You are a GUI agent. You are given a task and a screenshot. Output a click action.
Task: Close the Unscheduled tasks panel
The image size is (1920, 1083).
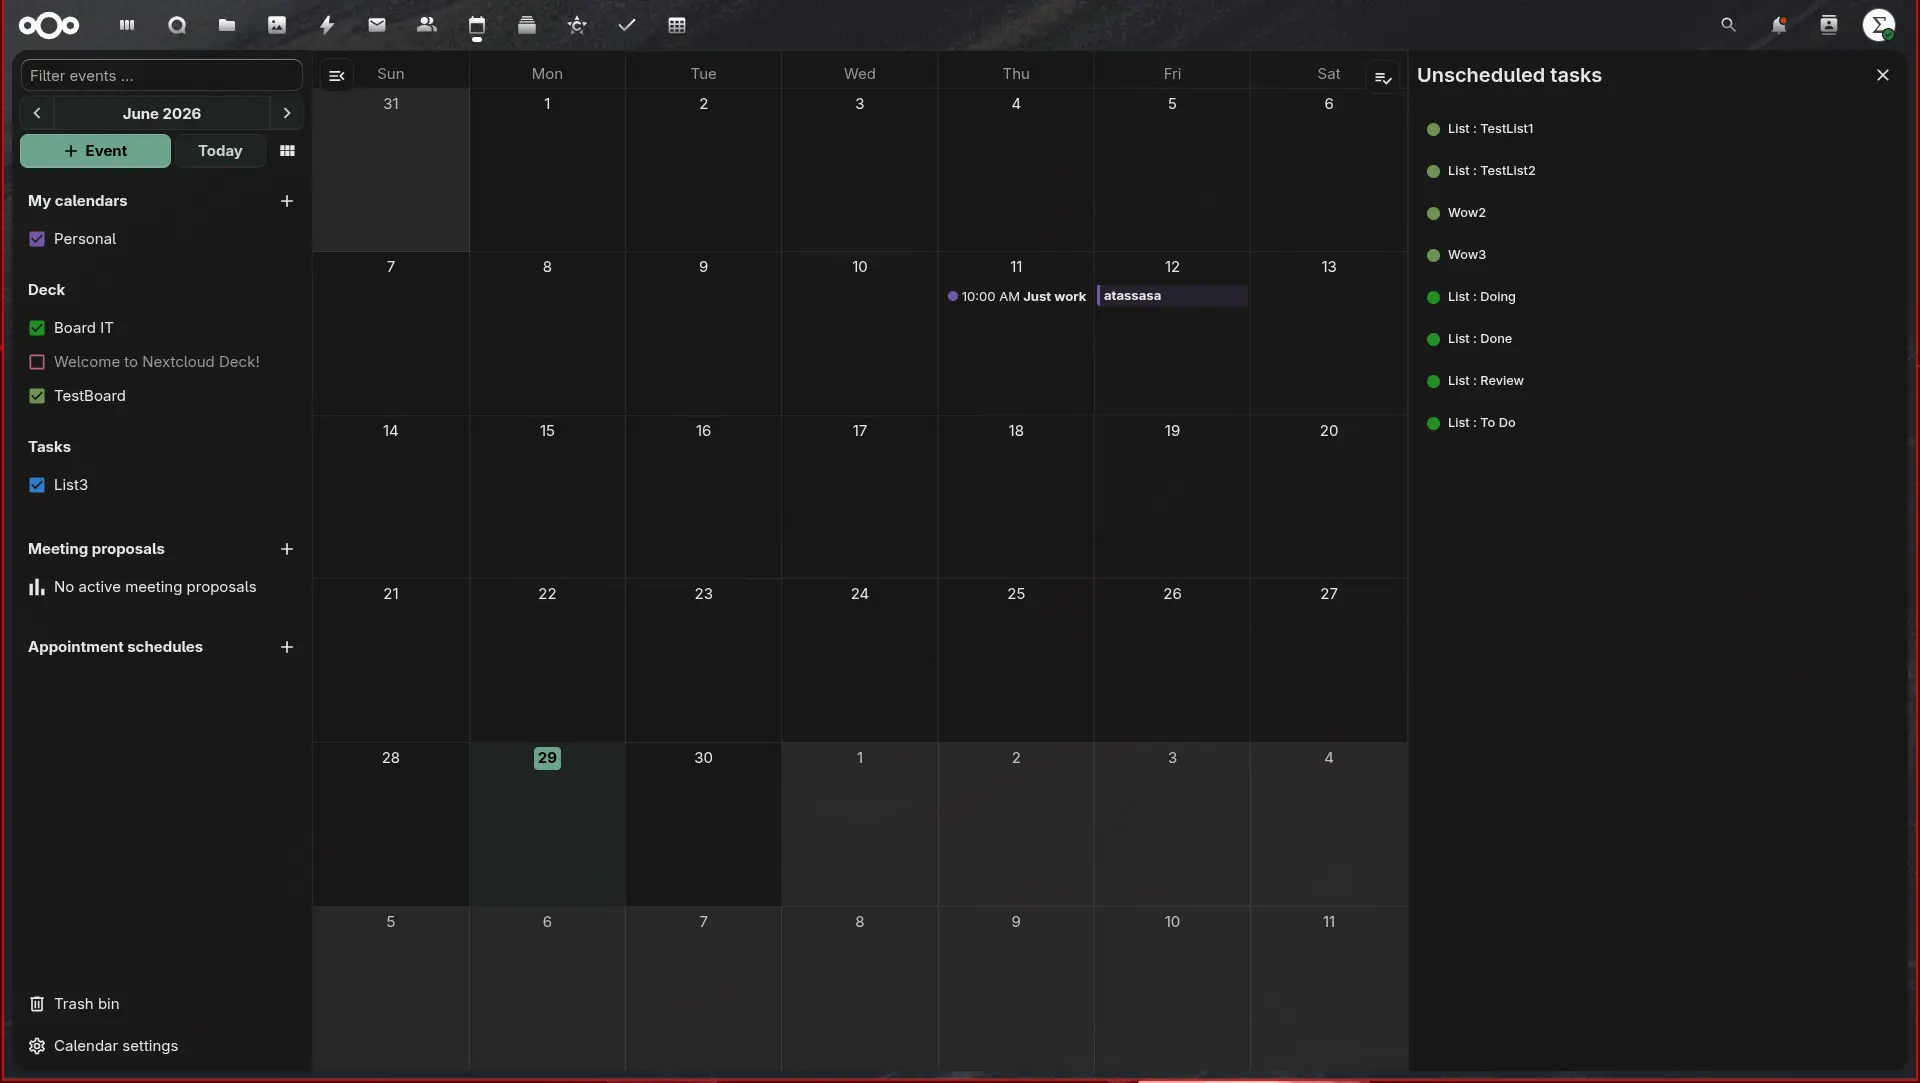point(1883,75)
